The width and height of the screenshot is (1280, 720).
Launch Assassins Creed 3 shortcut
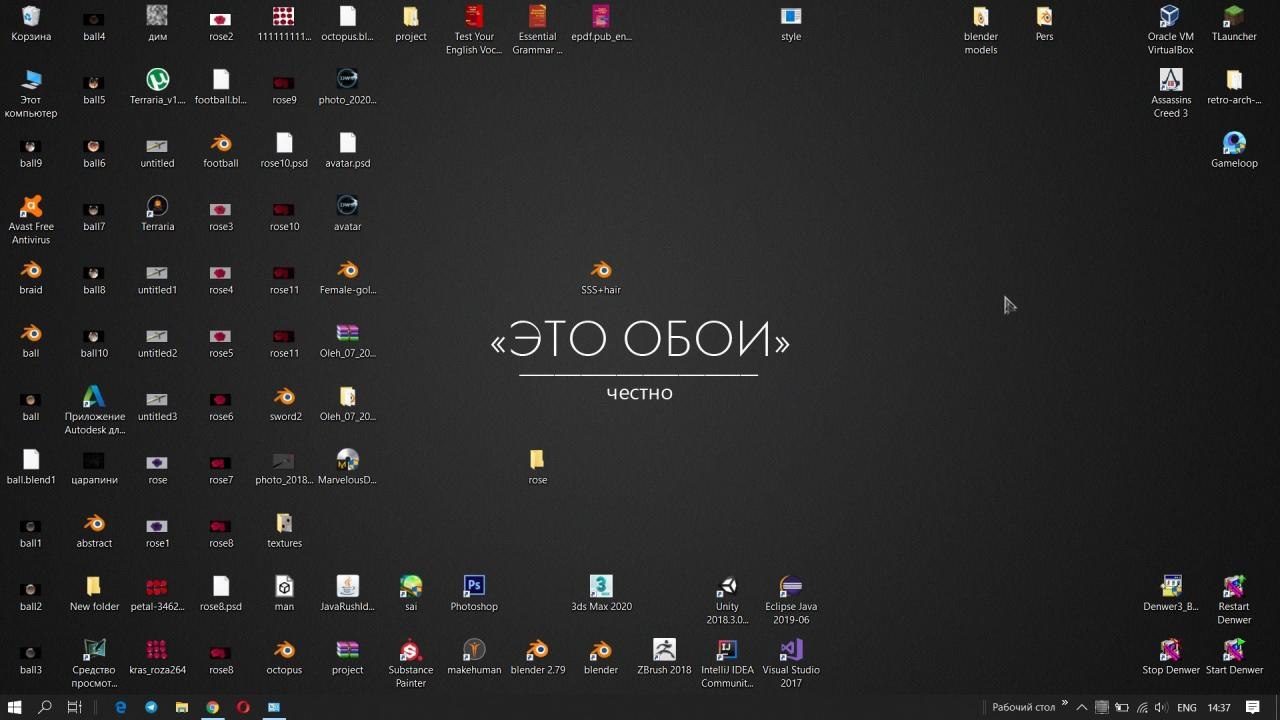pos(1171,94)
